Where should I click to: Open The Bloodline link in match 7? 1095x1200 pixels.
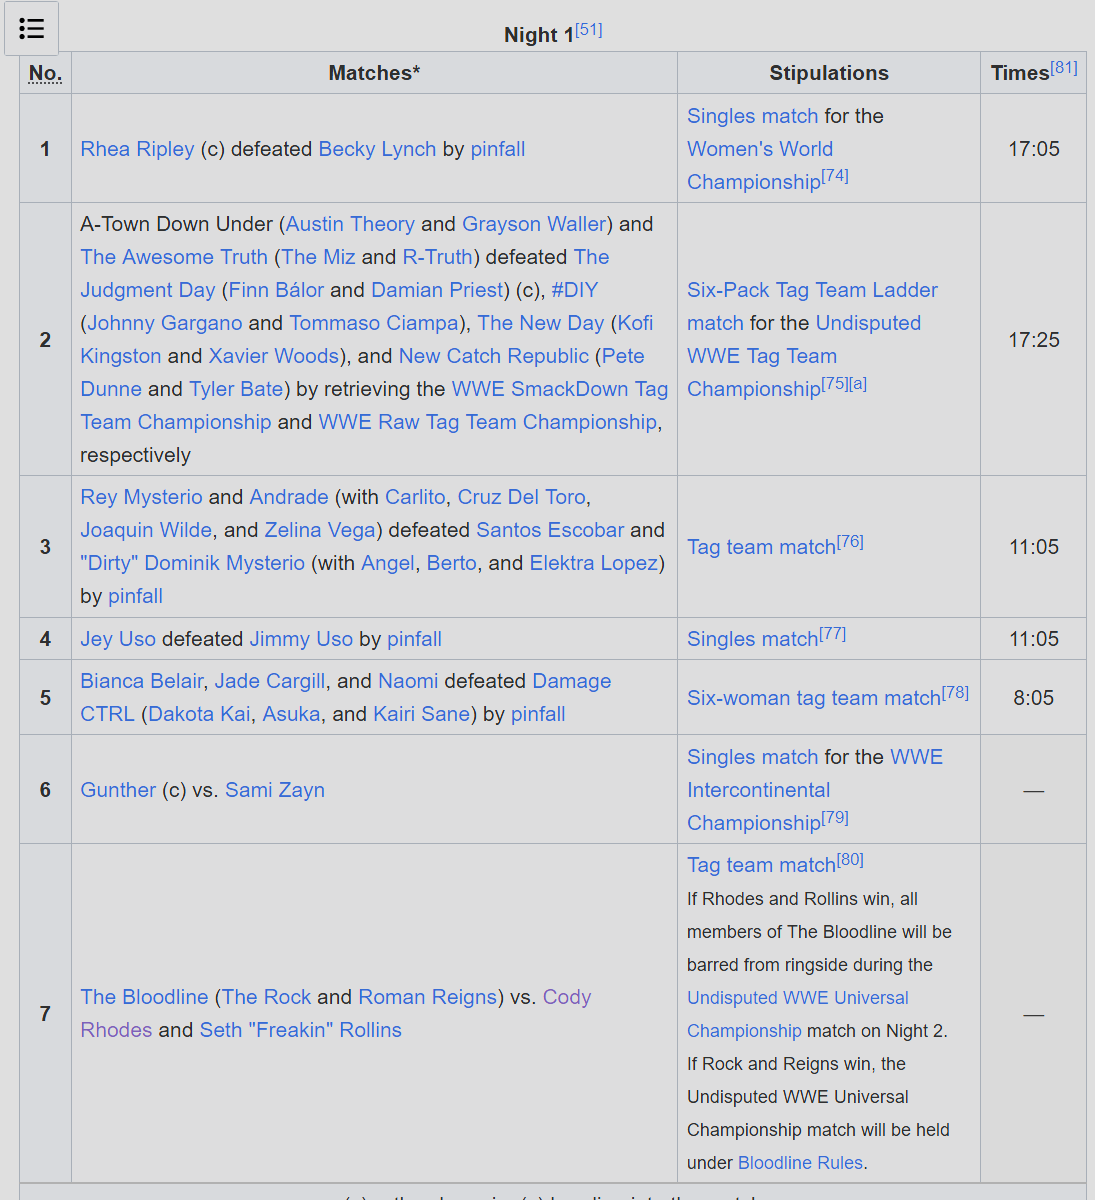(144, 997)
